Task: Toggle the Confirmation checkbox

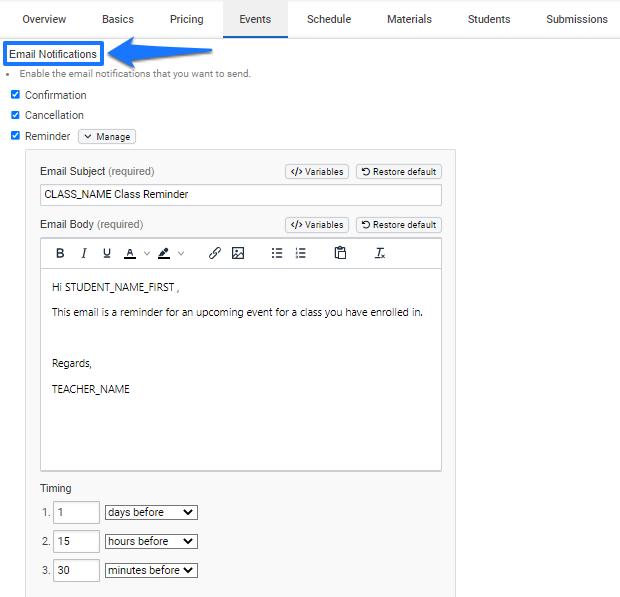Action: point(15,94)
